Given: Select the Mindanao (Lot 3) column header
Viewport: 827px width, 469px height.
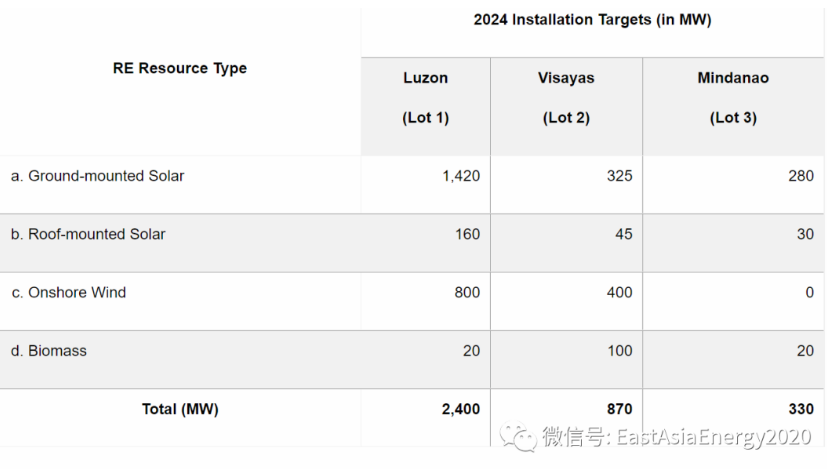Looking at the screenshot, I should coord(733,98).
